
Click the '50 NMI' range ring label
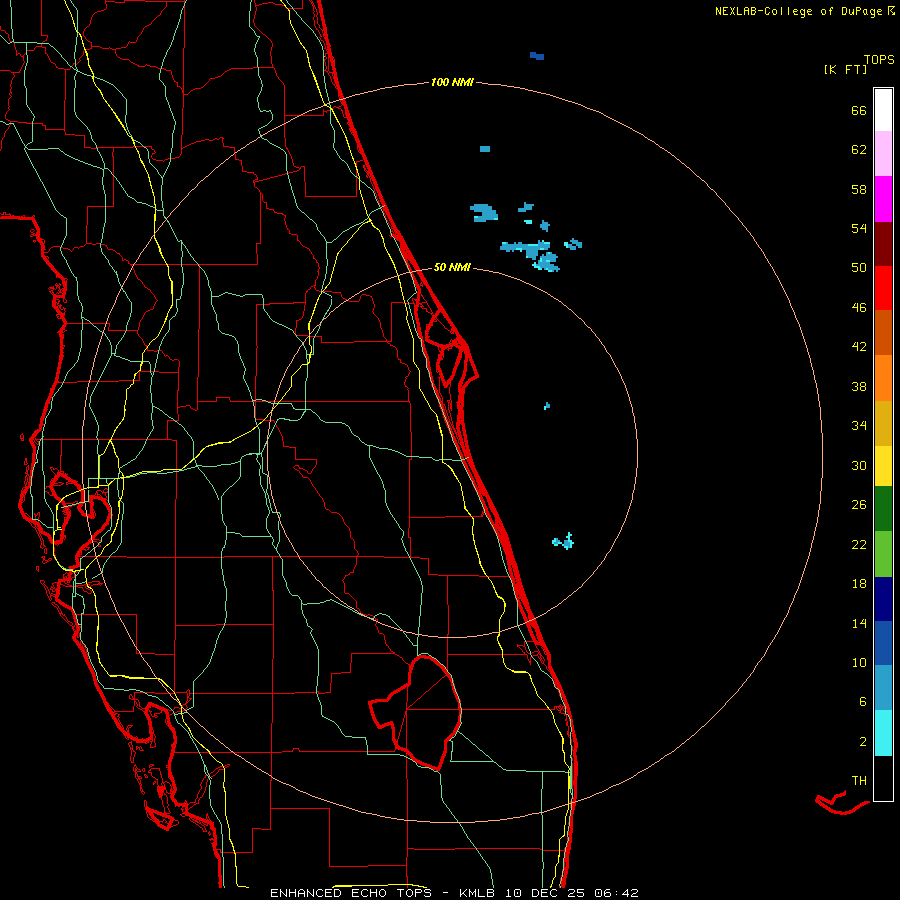pos(452,267)
